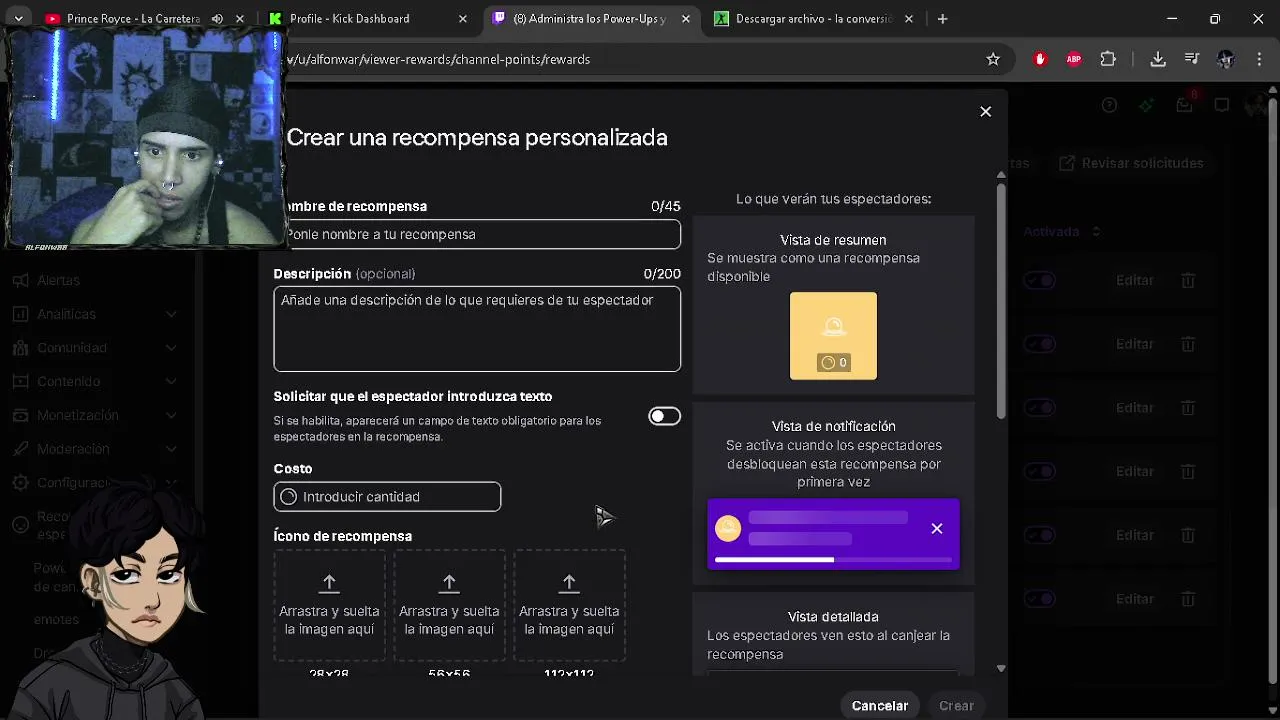This screenshot has height=720, width=1280.
Task: Open a new browser tab
Action: pyautogui.click(x=942, y=19)
